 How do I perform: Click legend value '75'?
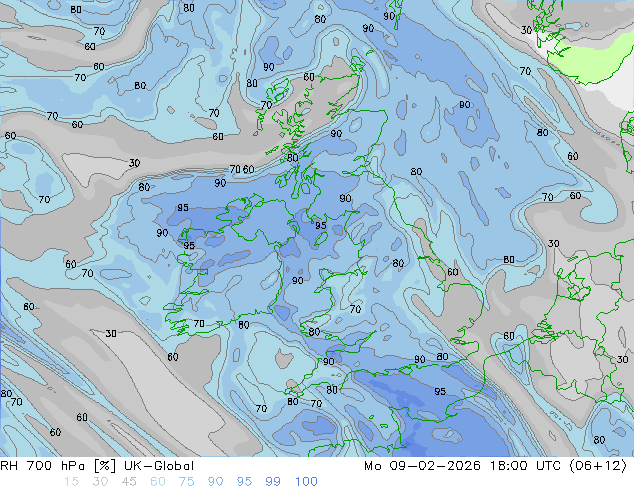point(186,482)
